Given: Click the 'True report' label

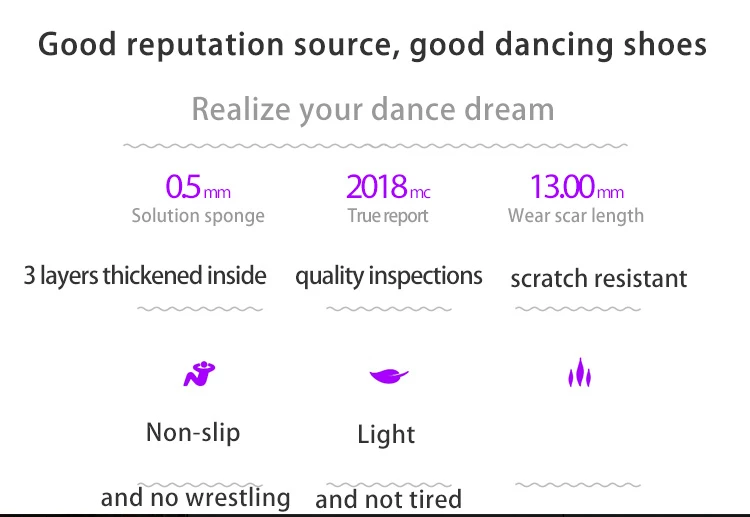Looking at the screenshot, I should point(388,216).
